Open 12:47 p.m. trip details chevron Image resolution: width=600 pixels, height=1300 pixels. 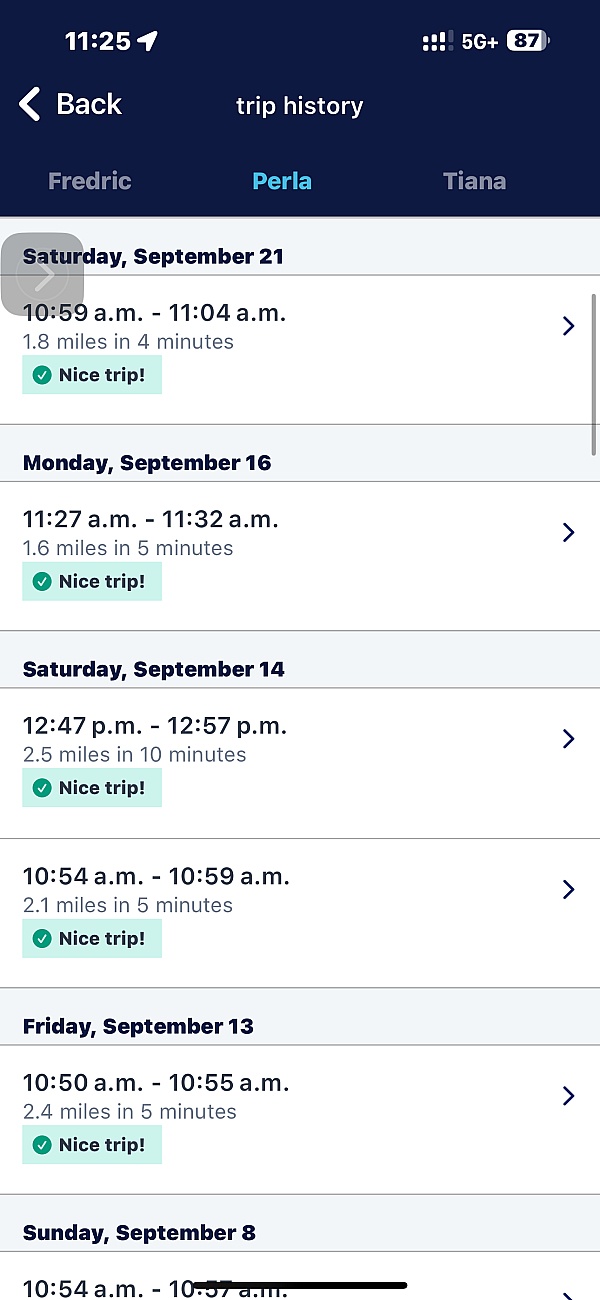click(568, 738)
